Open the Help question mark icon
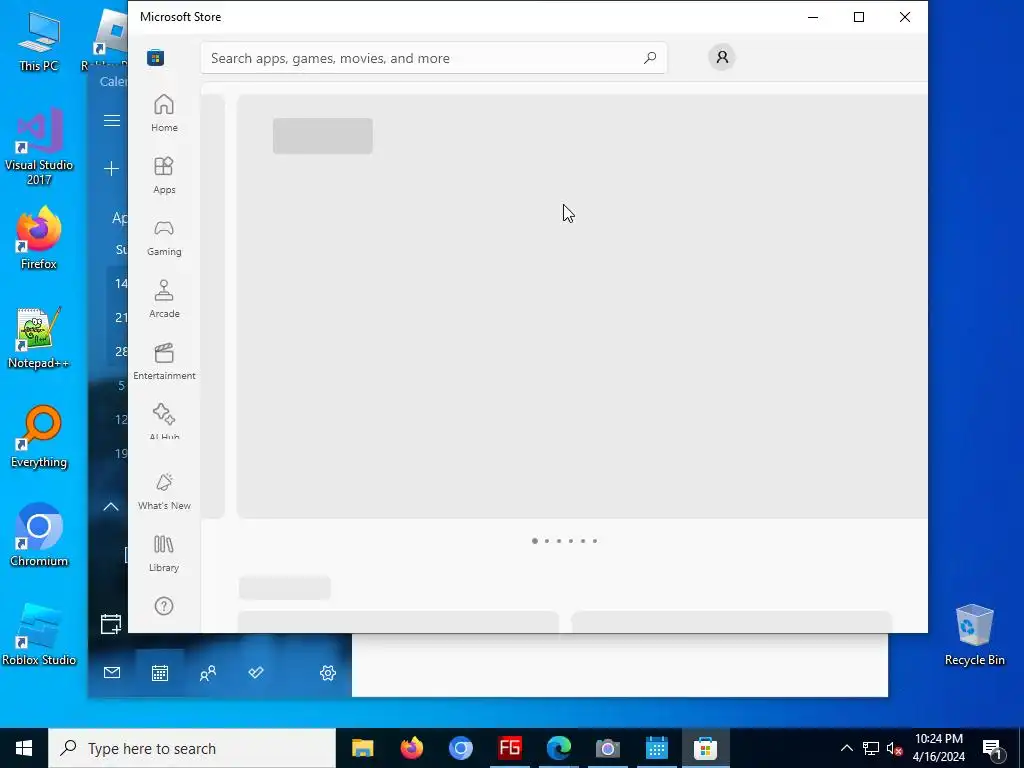The width and height of the screenshot is (1024, 768). click(164, 606)
